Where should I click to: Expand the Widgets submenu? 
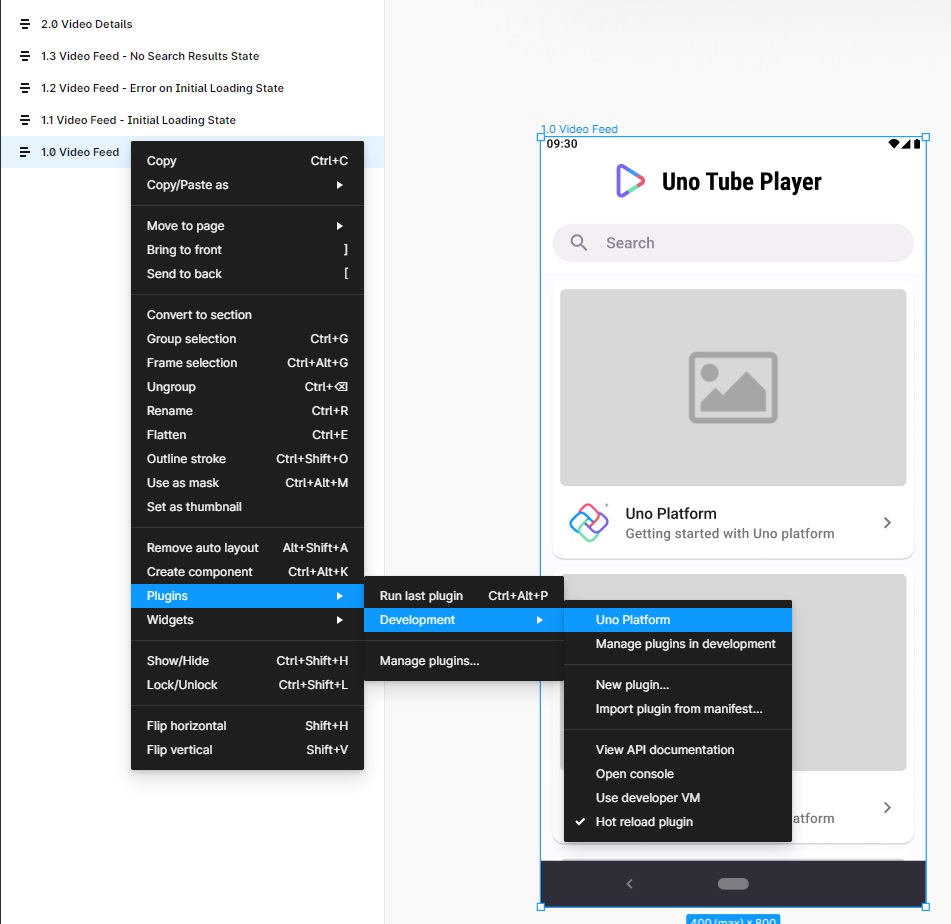pos(170,620)
